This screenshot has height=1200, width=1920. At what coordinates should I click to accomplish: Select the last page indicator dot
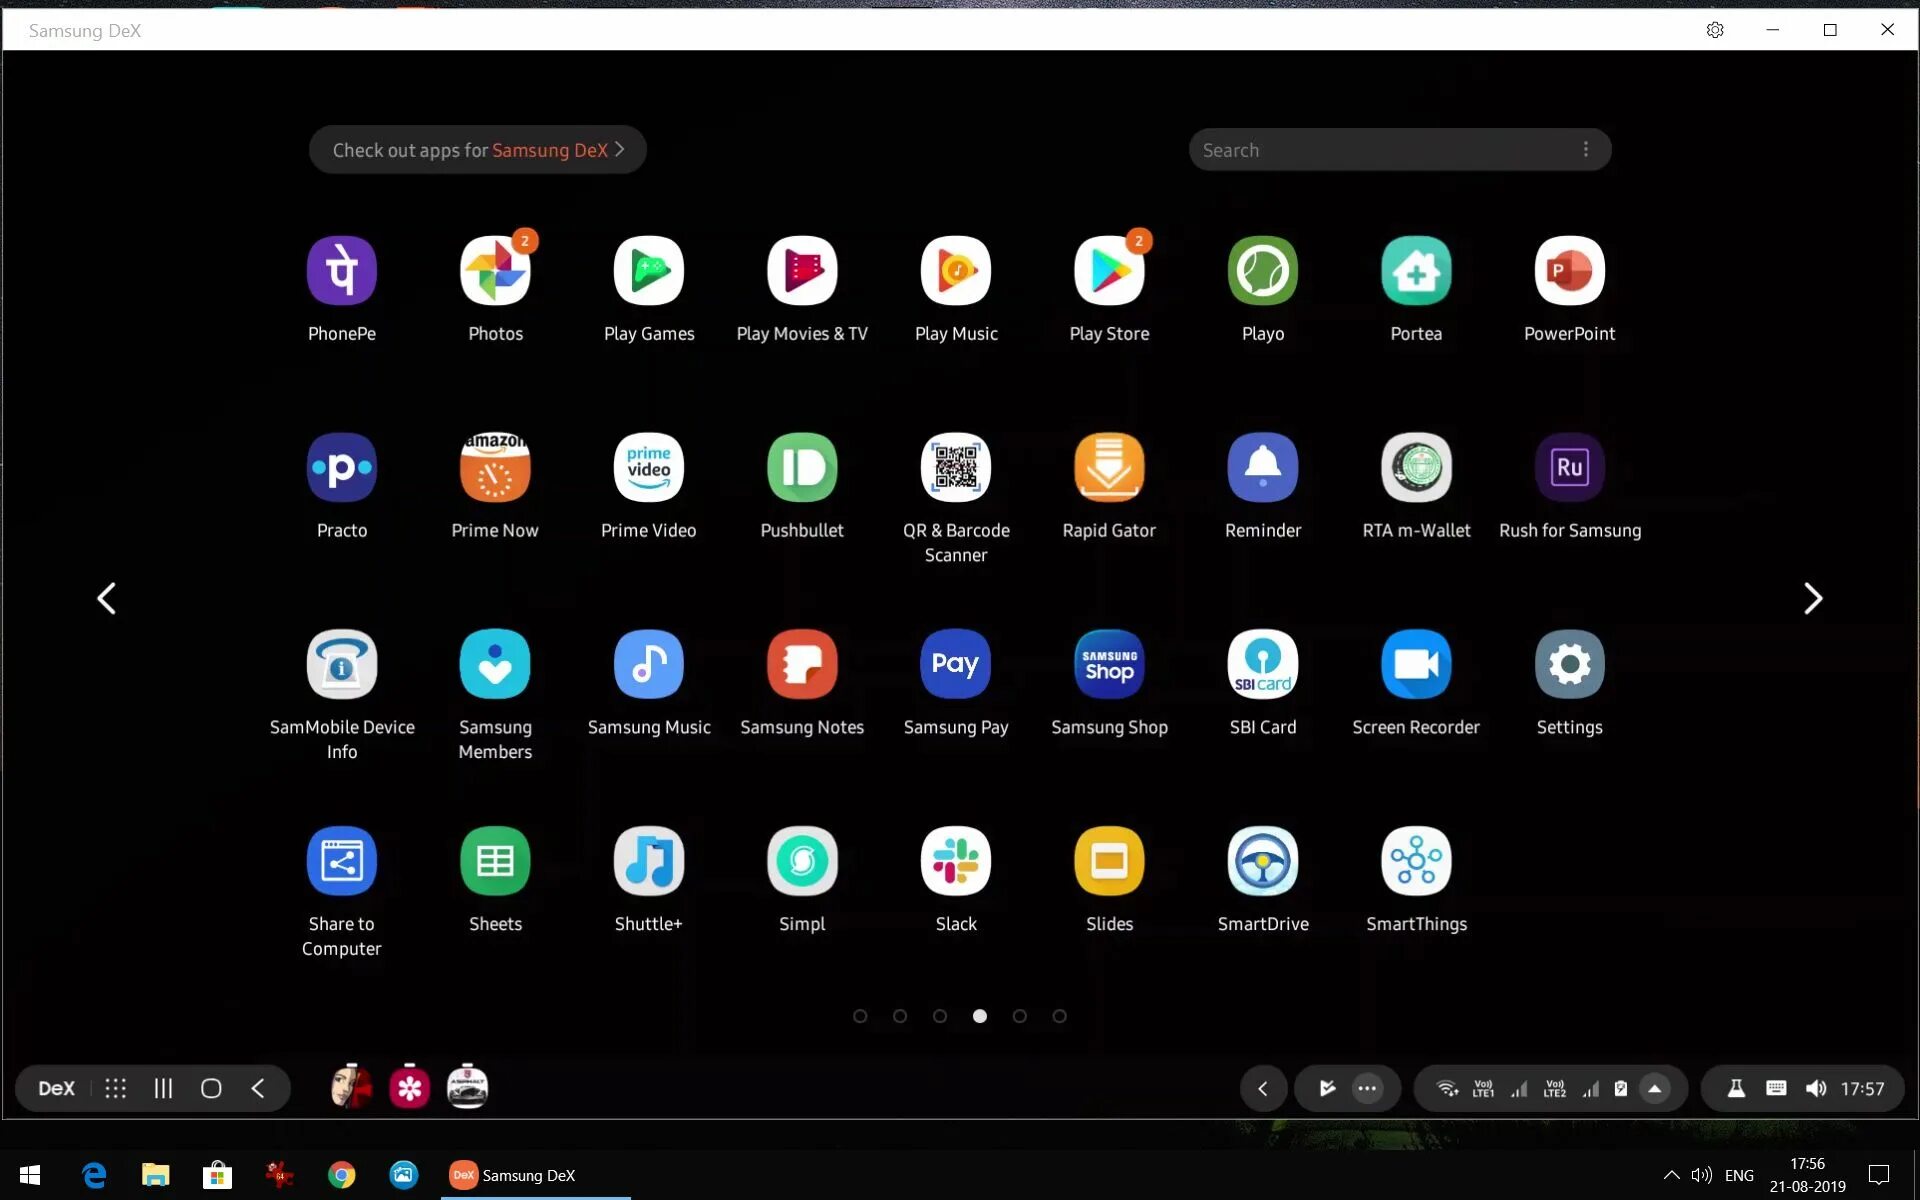[x=1059, y=1016]
